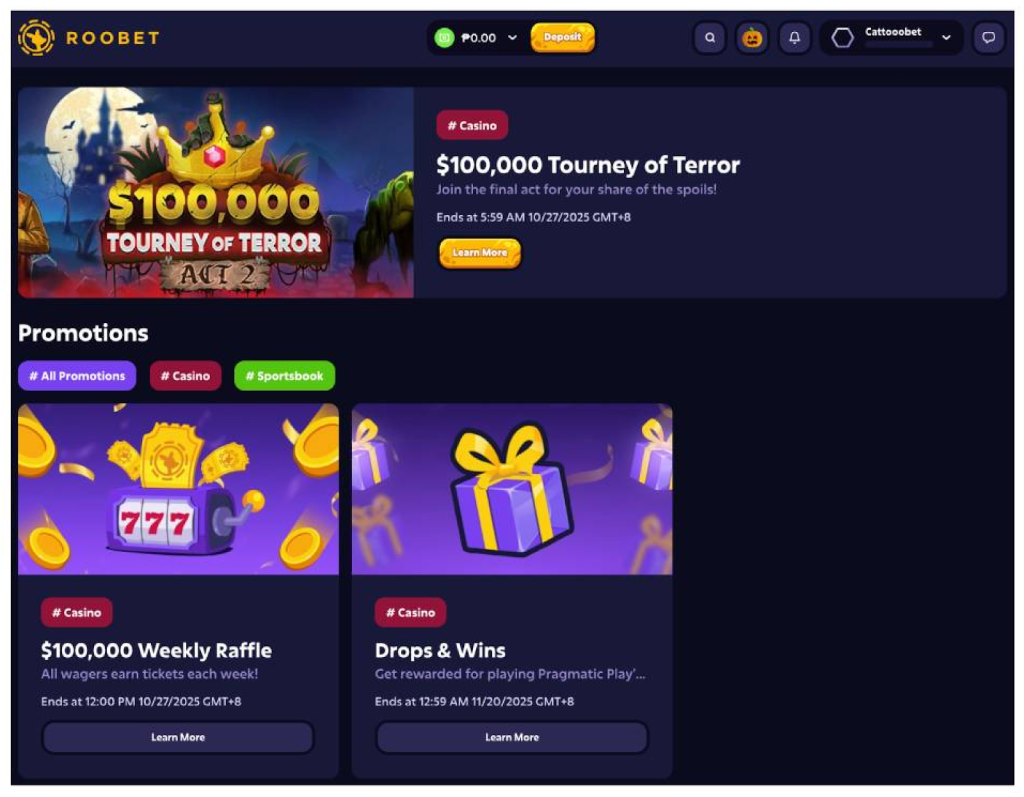
Task: Open the search magnifier icon
Action: [710, 38]
